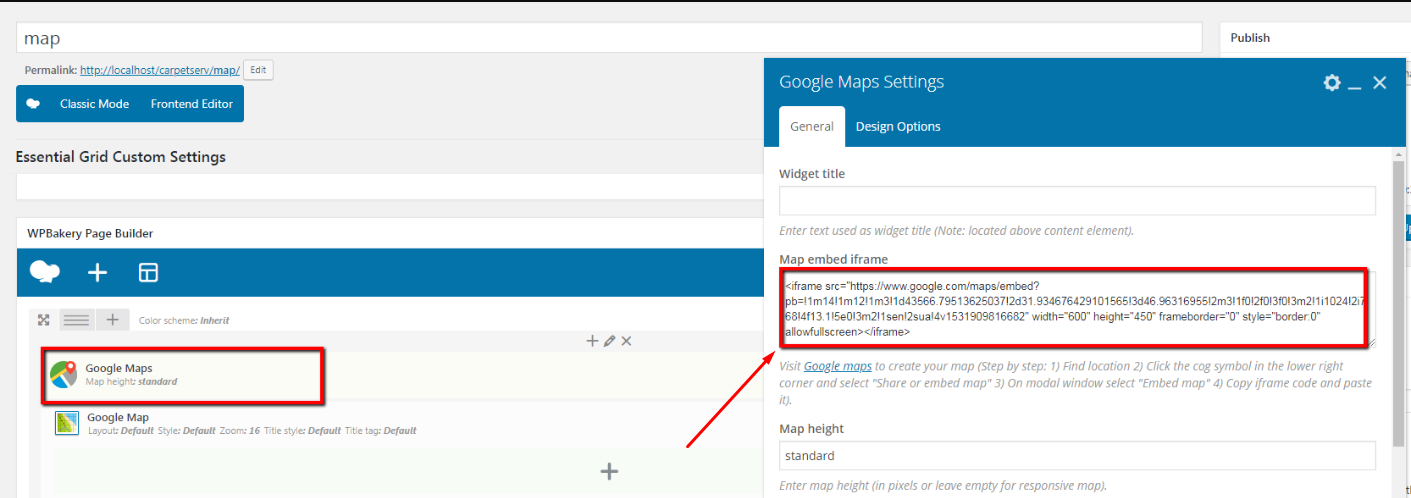Click the Widget title input field
The image size is (1411, 498).
click(1077, 201)
